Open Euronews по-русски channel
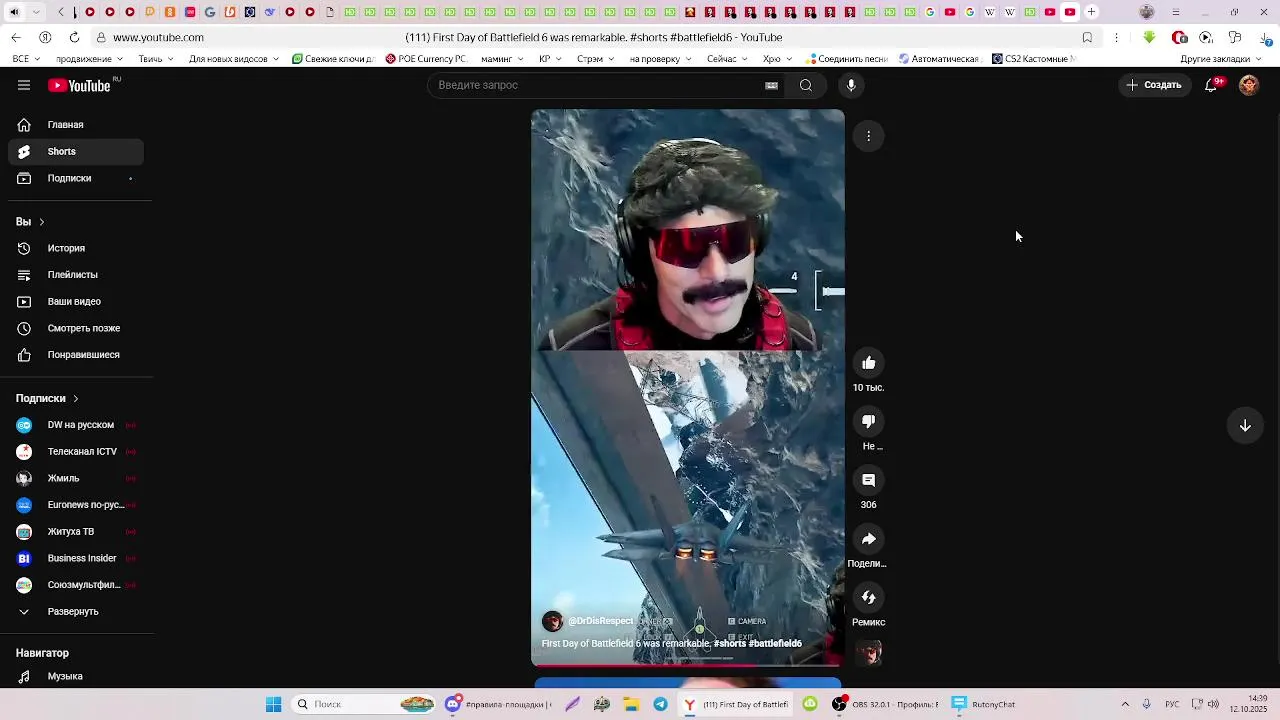The width and height of the screenshot is (1280, 720). point(76,505)
